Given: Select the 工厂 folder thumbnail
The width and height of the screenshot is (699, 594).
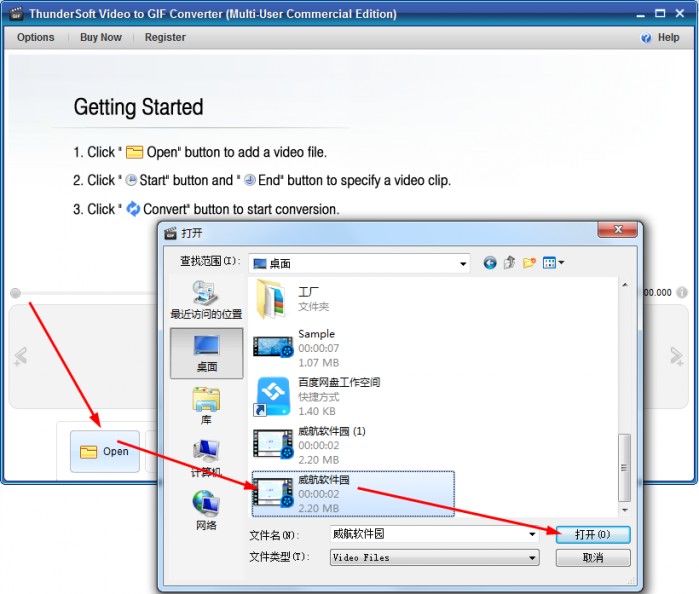Looking at the screenshot, I should pyautogui.click(x=272, y=299).
